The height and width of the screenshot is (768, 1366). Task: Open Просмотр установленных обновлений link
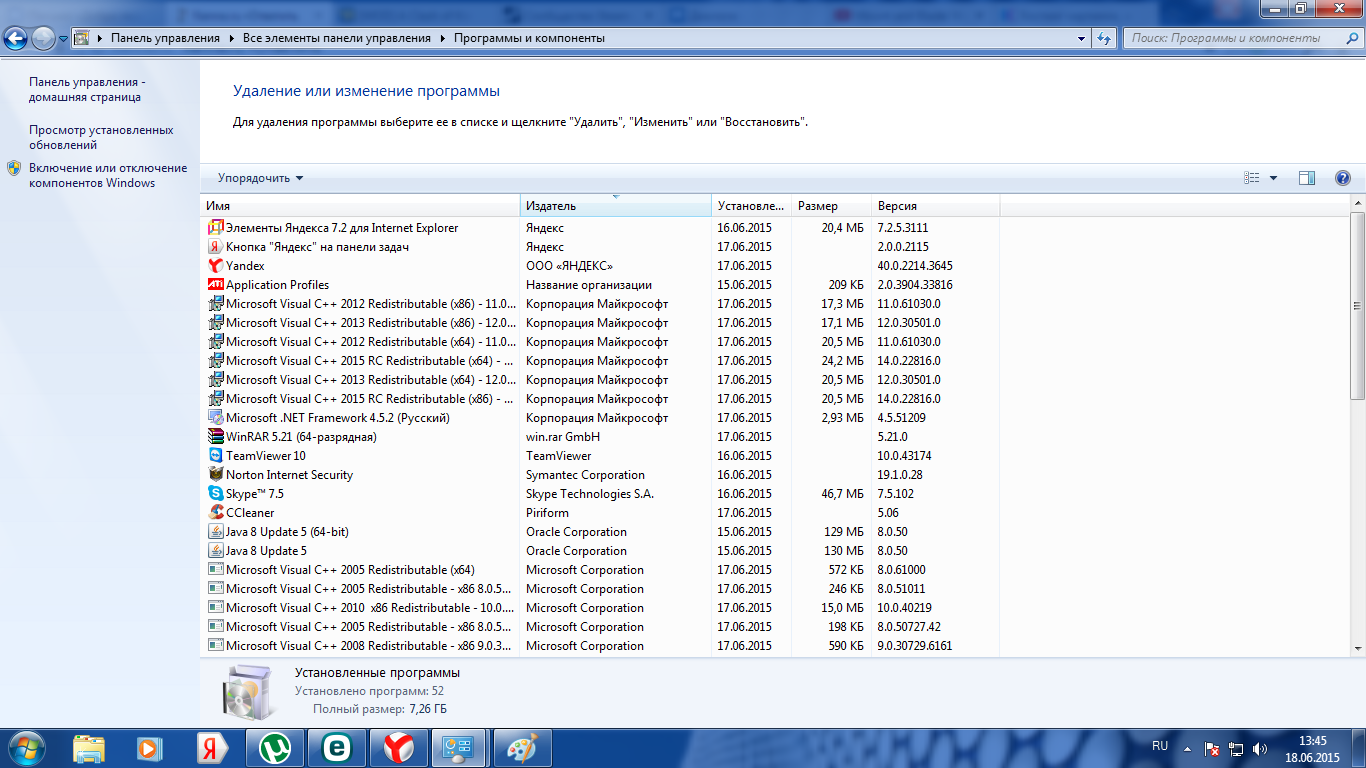pos(101,137)
